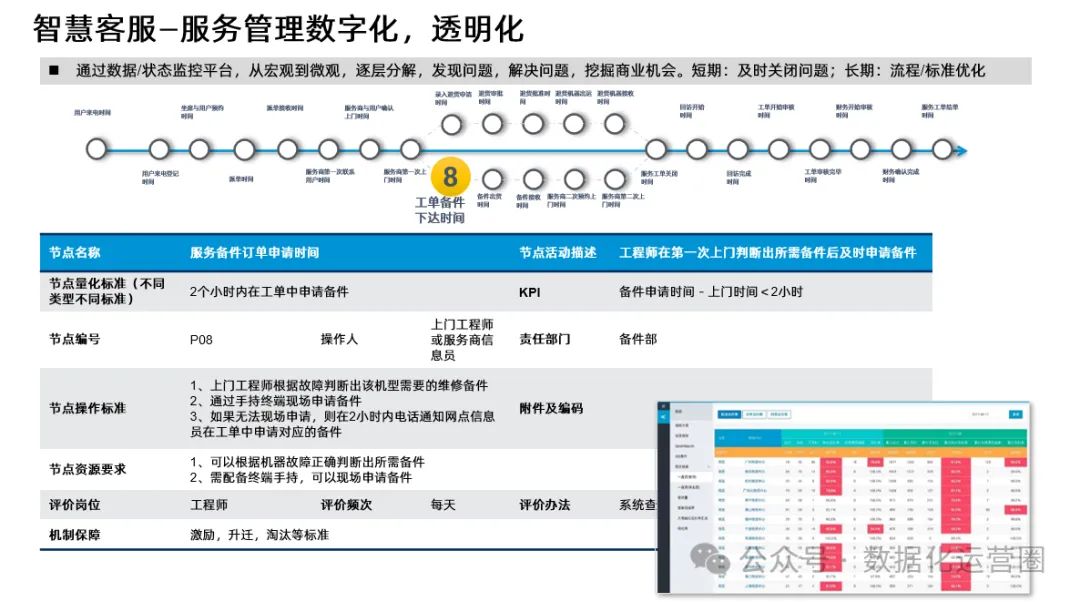1080x602 pixels.
Task: Click the 操作人 label
Action: 340,339
